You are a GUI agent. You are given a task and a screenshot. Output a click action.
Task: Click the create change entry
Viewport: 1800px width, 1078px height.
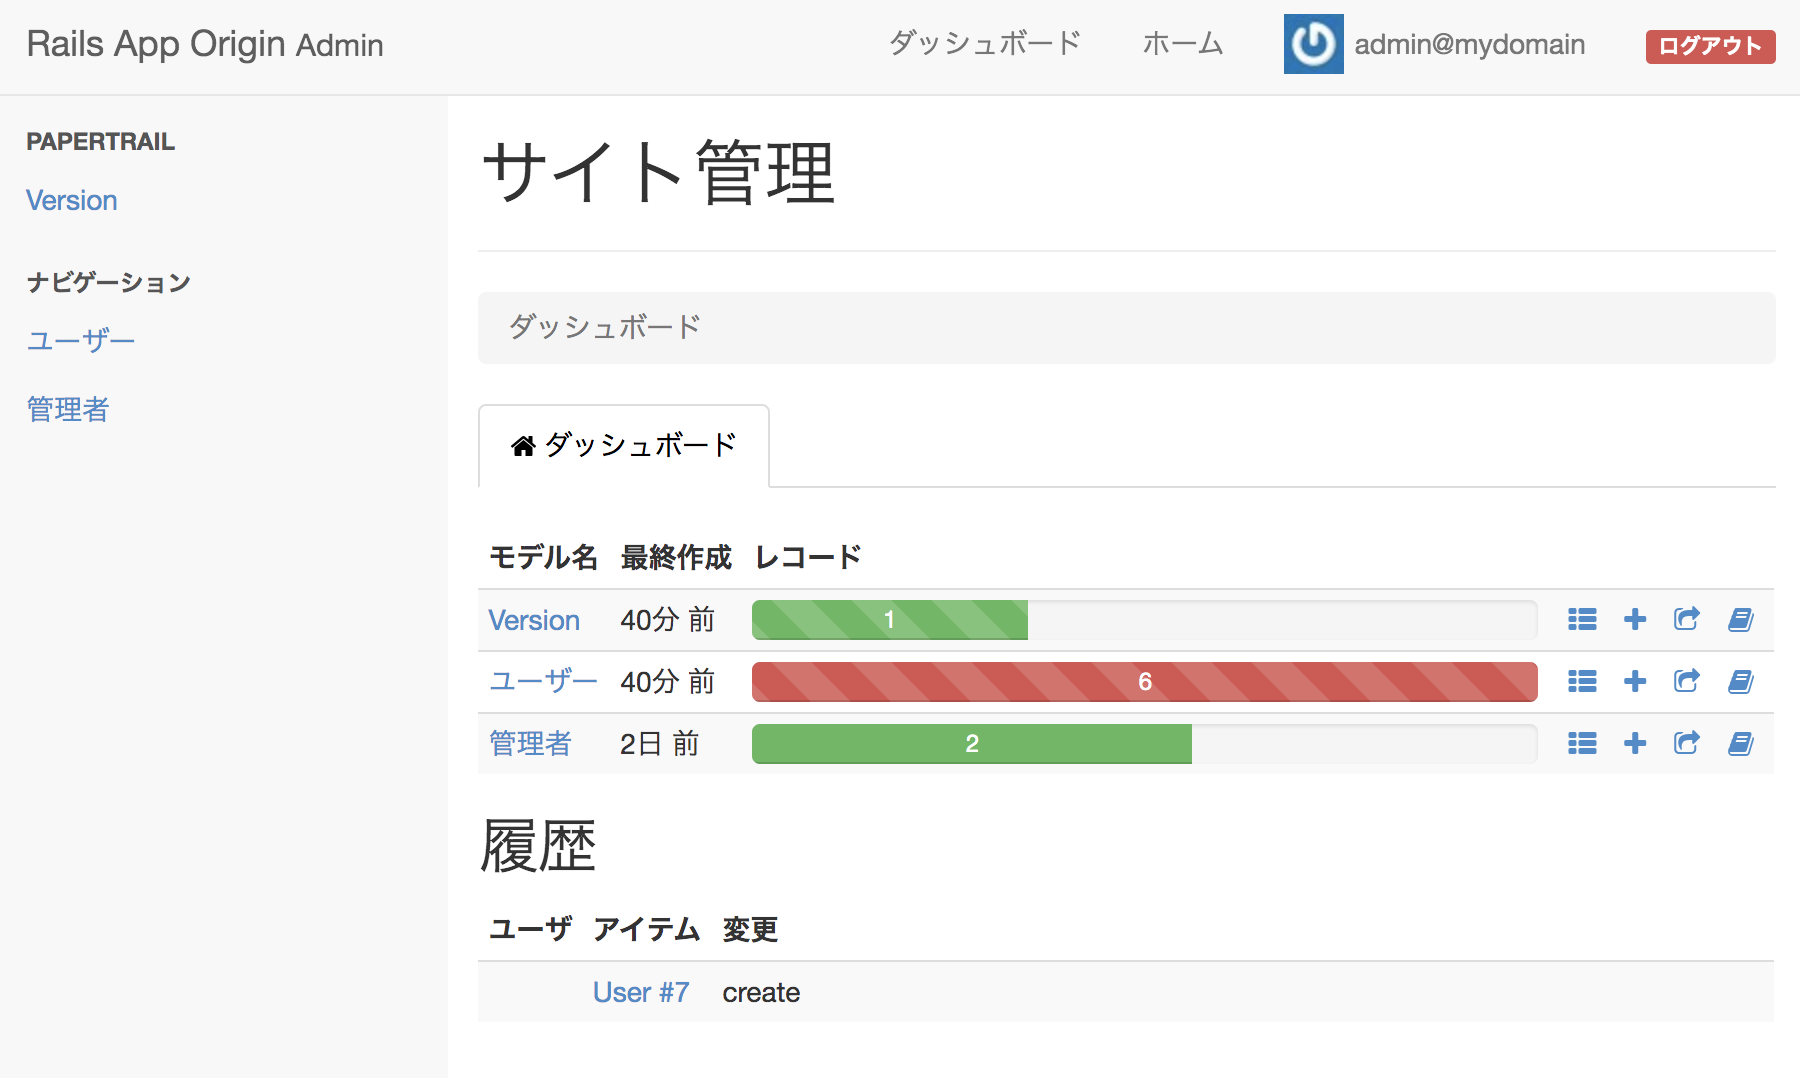coord(761,993)
